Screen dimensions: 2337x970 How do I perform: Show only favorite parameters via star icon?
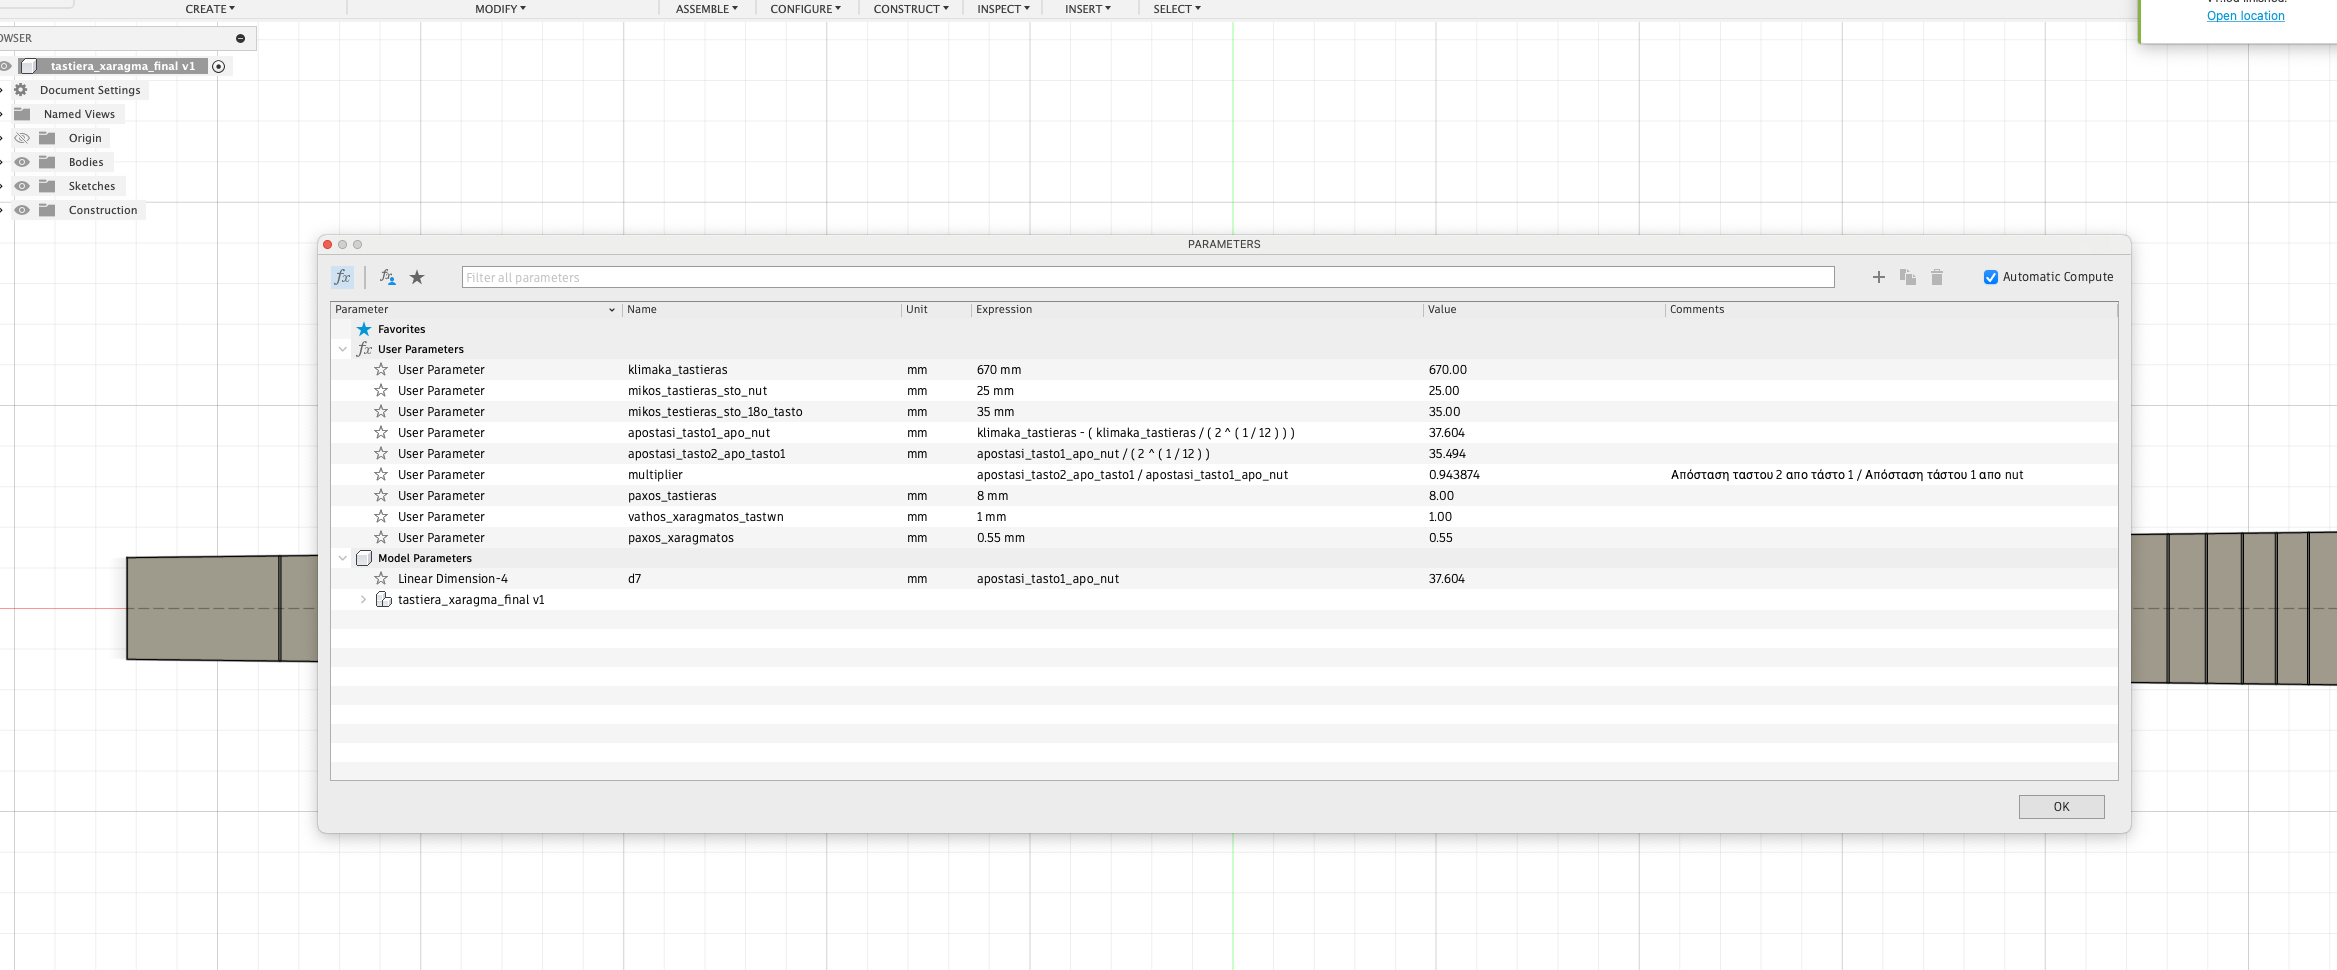[417, 277]
